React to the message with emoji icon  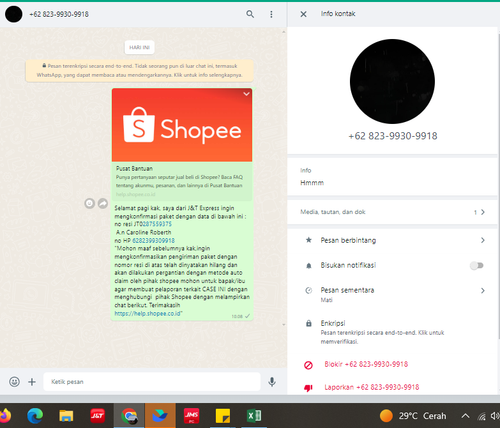pos(89,203)
